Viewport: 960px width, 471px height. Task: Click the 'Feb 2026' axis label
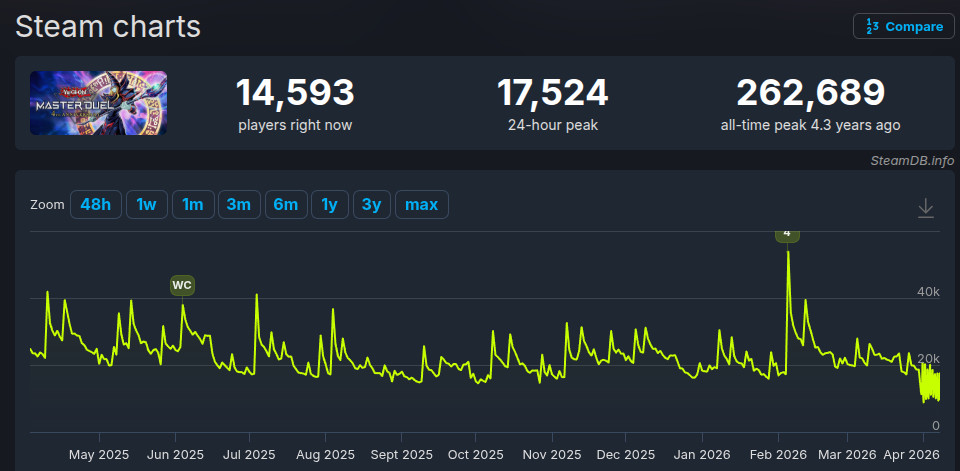click(x=778, y=455)
